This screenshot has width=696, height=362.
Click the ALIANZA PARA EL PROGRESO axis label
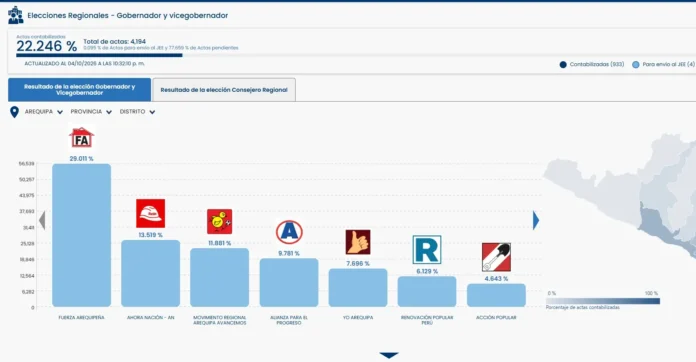click(289, 320)
